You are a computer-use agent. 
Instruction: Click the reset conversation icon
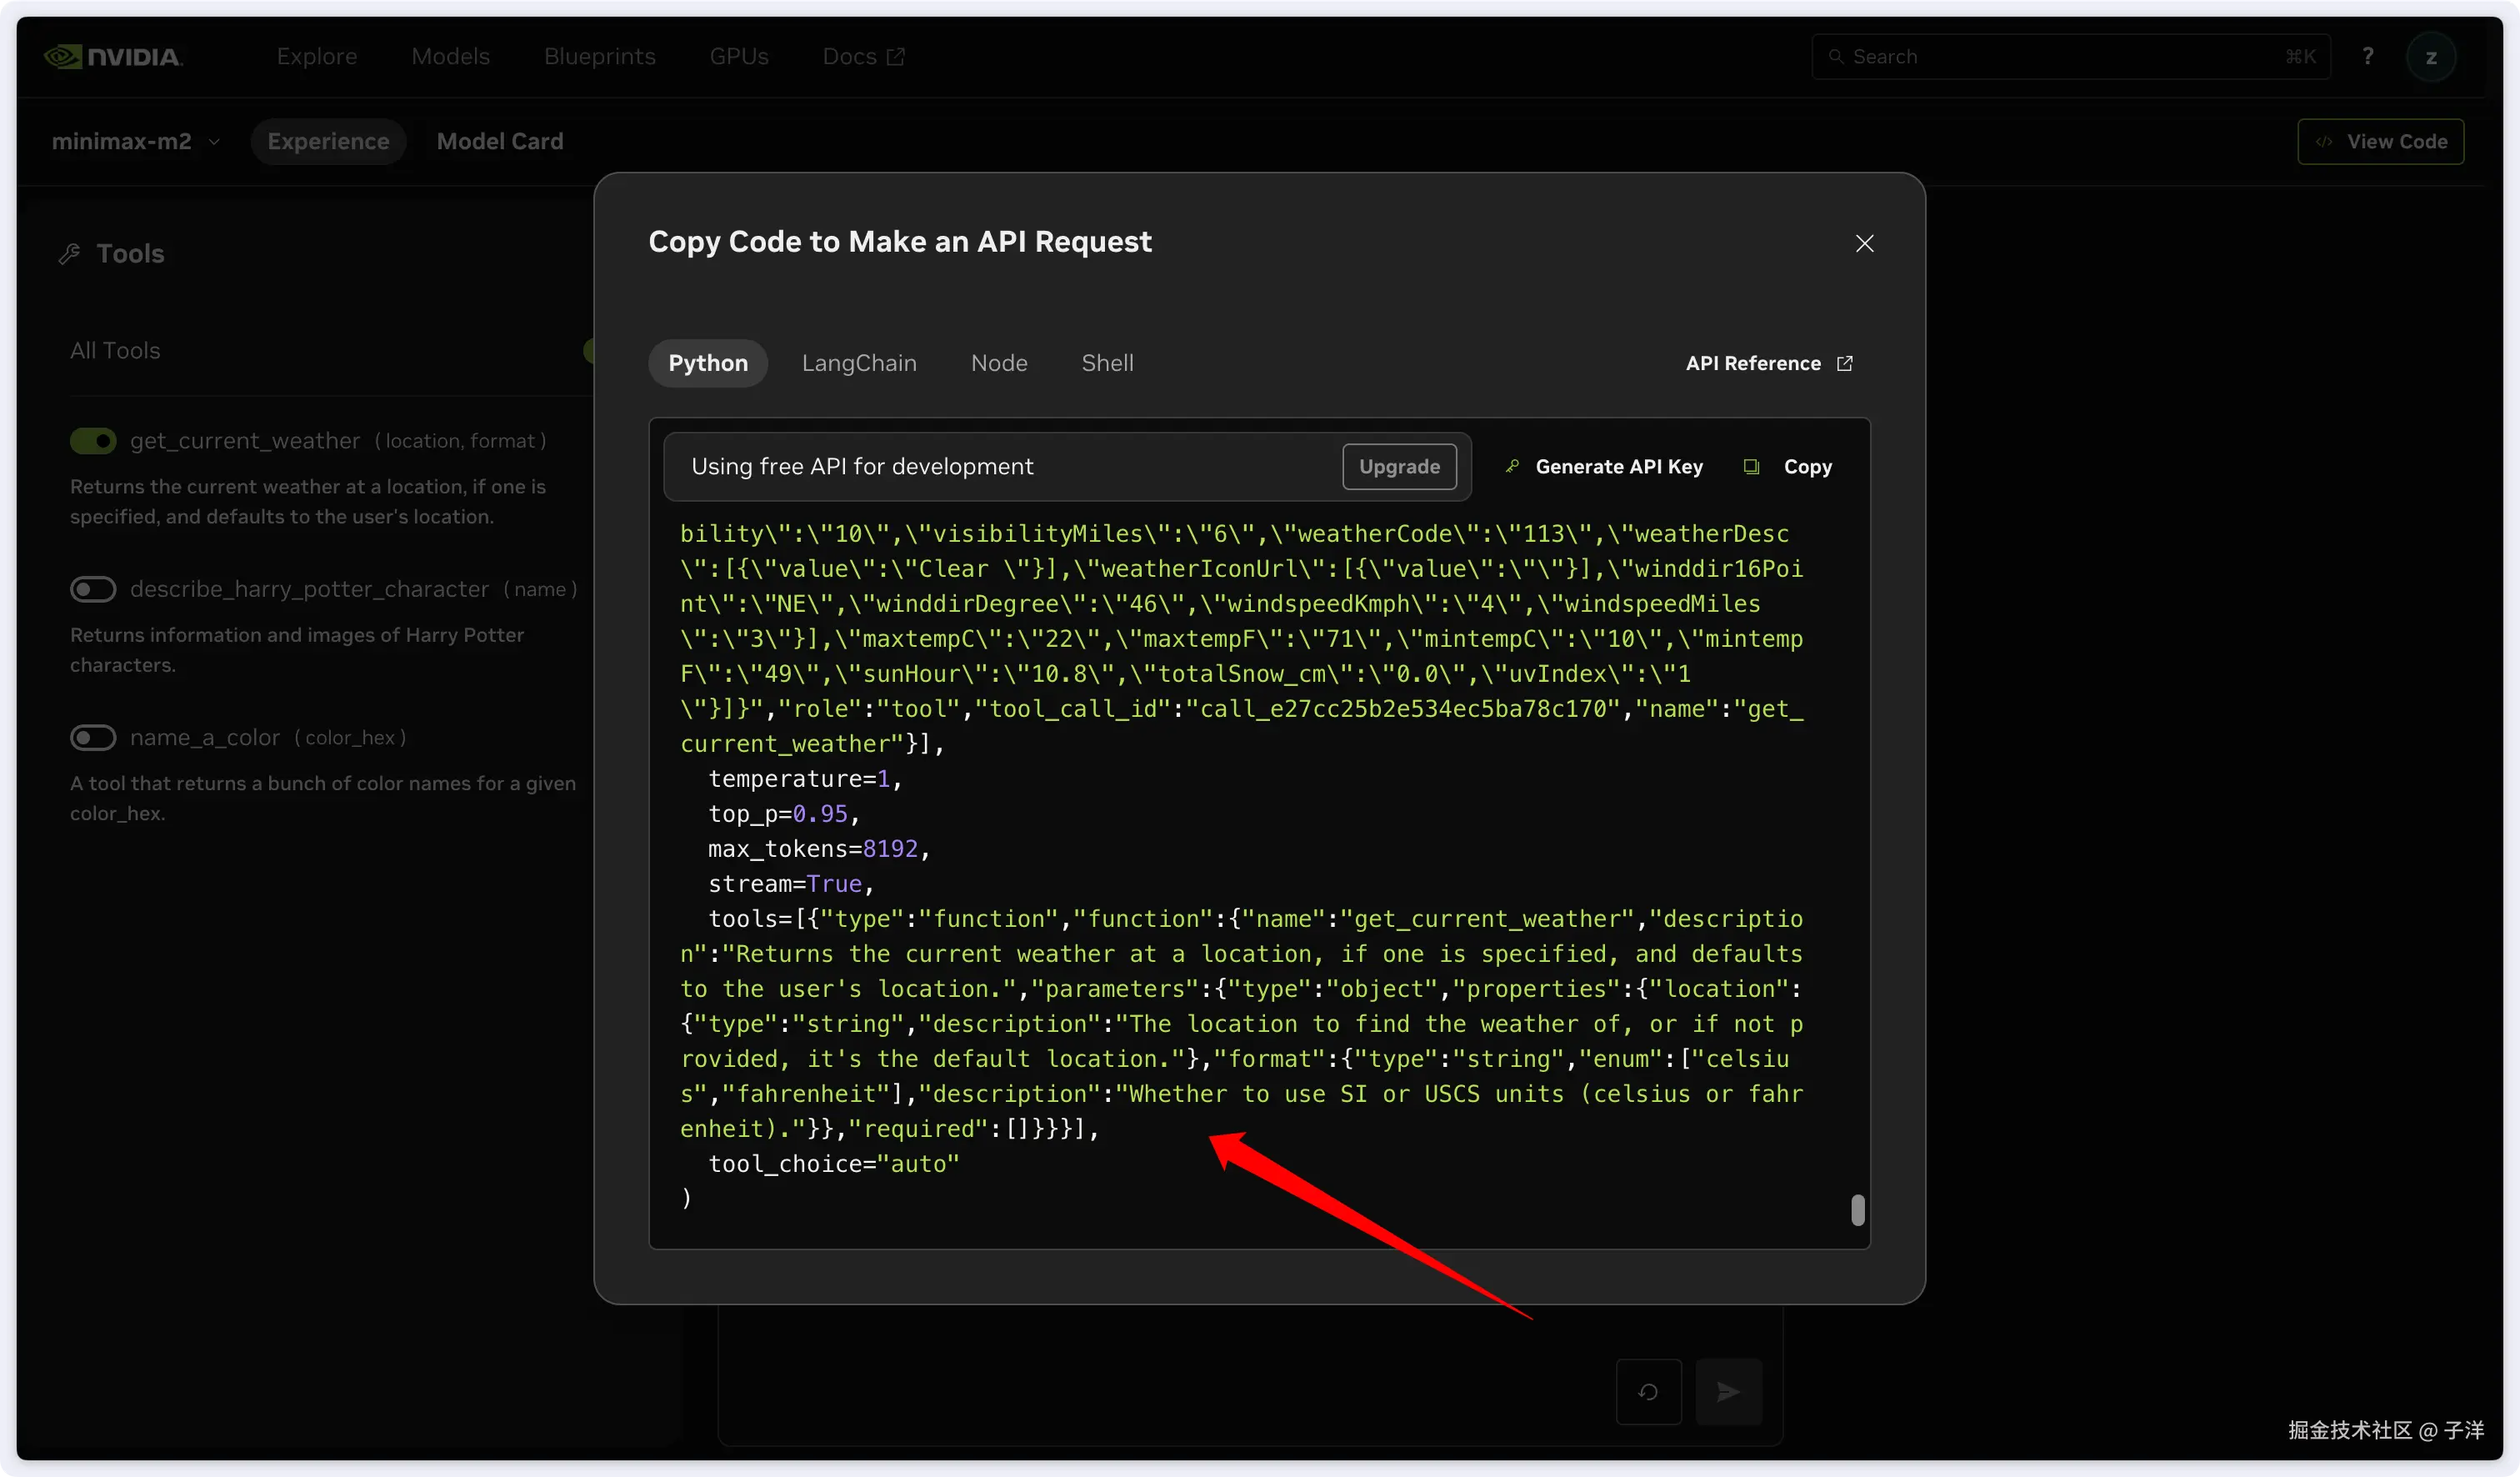pos(1648,1391)
